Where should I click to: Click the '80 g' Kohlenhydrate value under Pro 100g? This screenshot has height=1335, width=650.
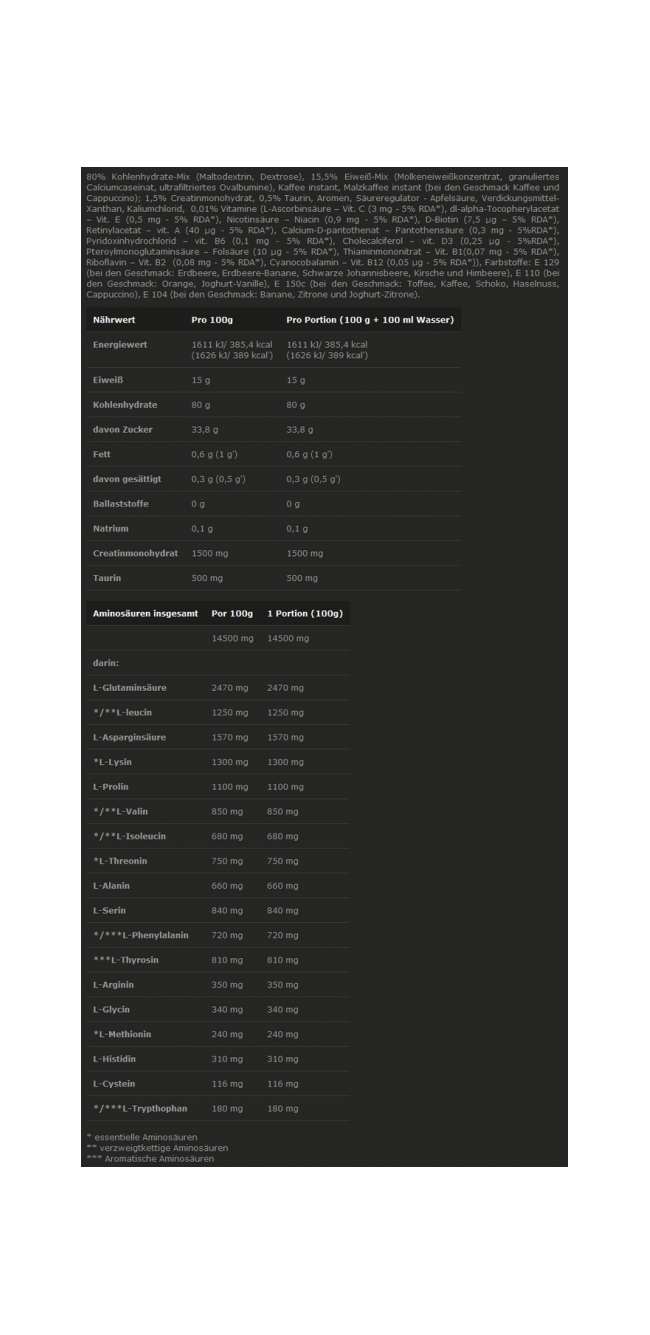coord(201,405)
